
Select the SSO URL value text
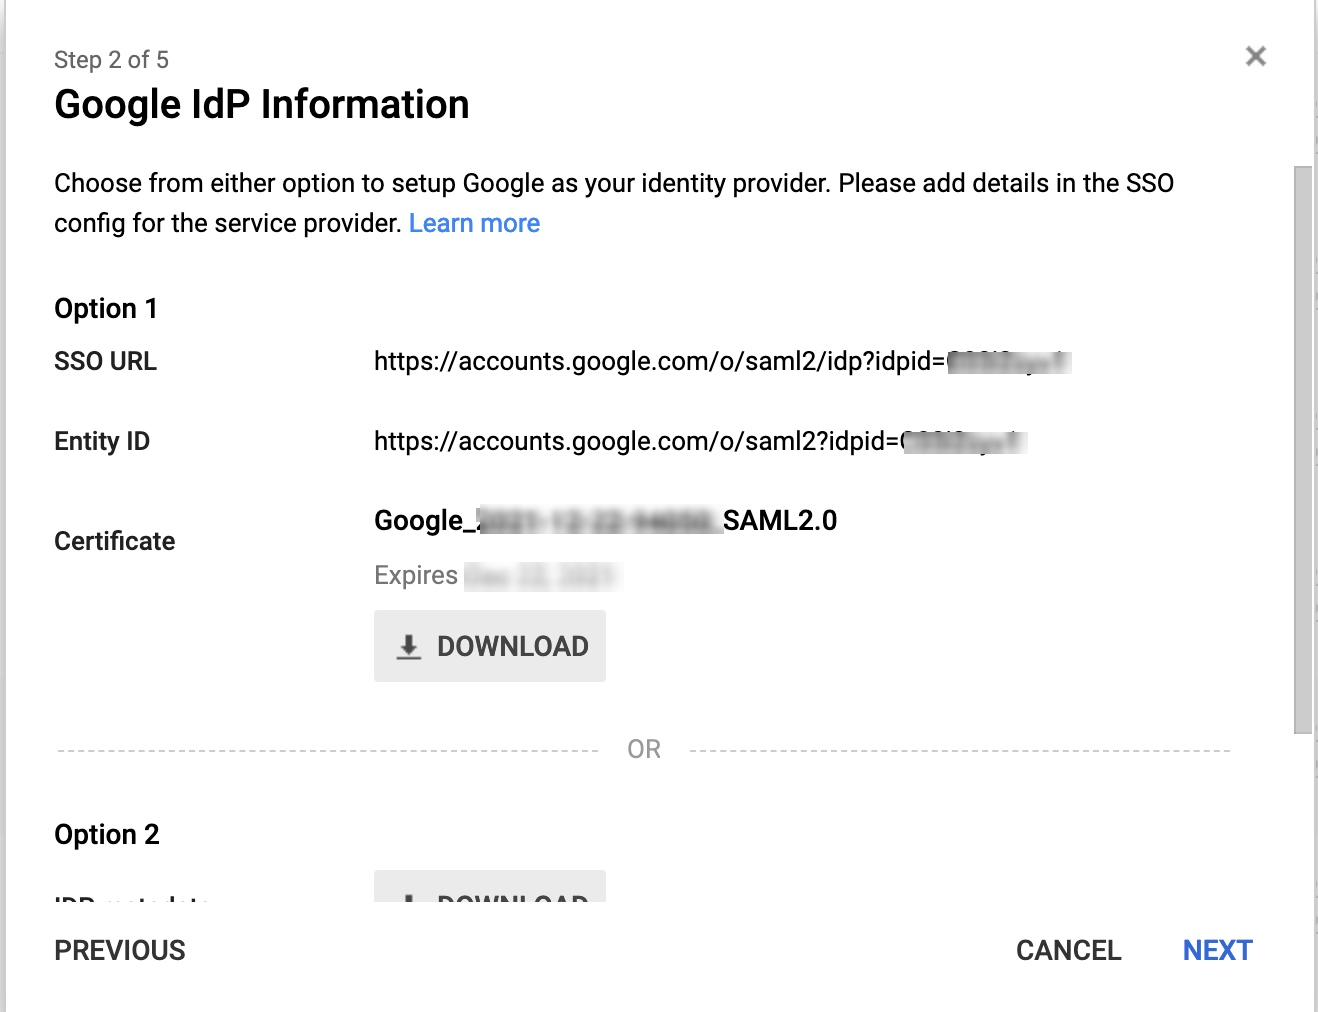point(722,361)
